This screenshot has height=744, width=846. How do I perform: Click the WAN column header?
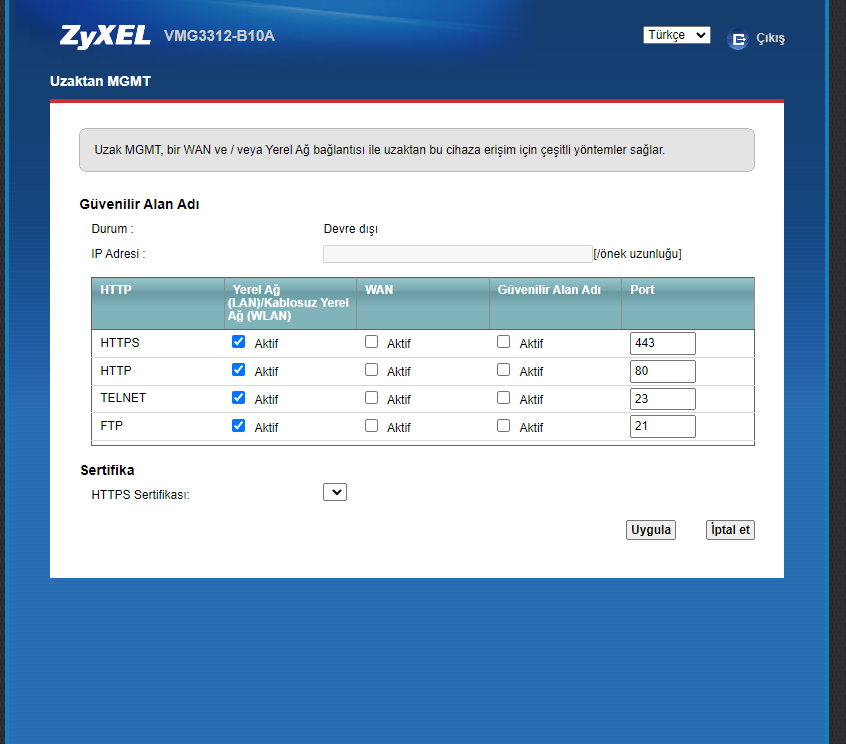379,290
